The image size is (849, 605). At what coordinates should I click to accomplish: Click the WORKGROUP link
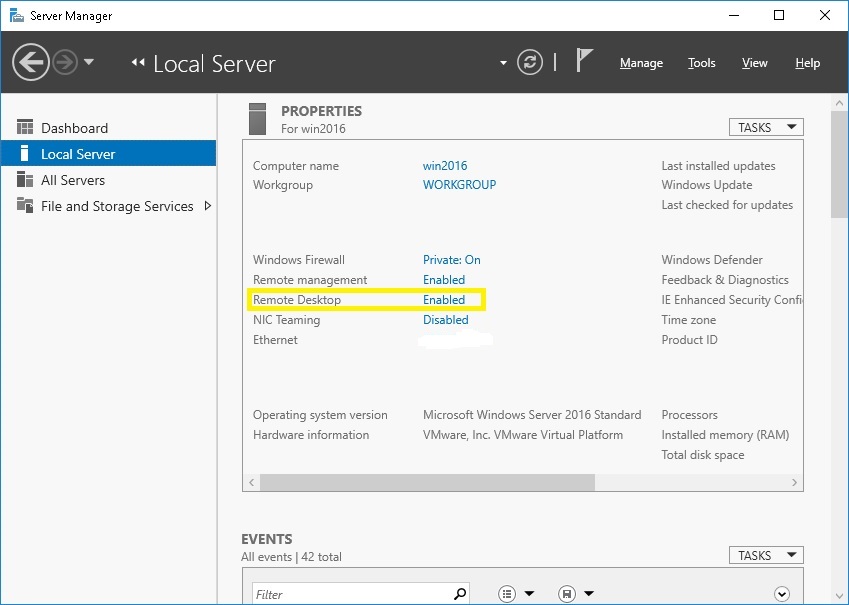tap(459, 185)
